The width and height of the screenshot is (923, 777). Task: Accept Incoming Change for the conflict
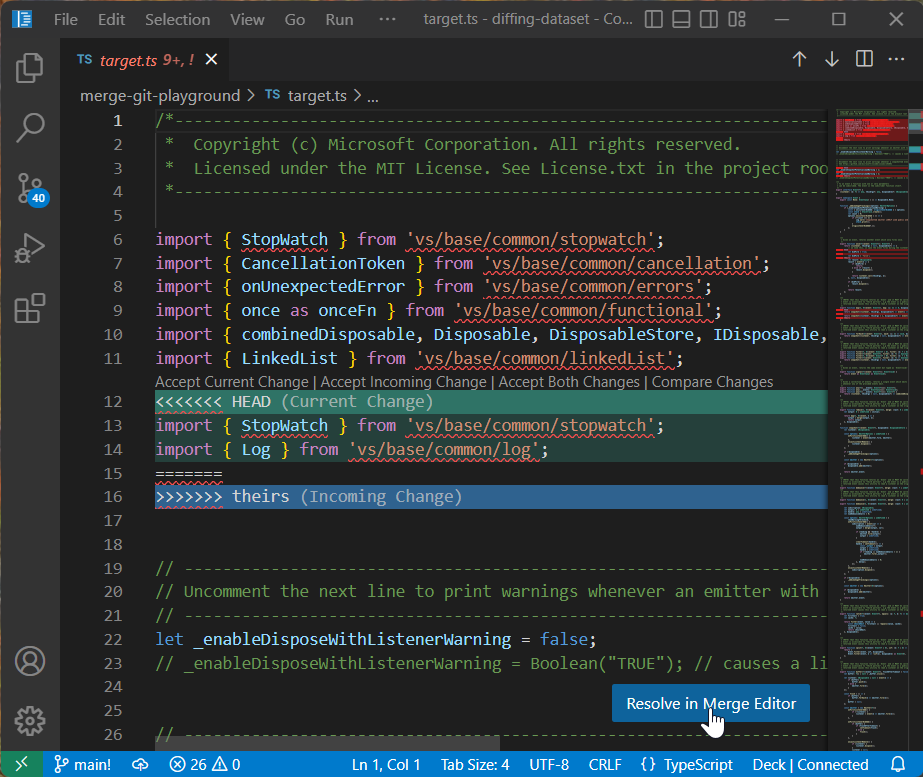tap(402, 381)
